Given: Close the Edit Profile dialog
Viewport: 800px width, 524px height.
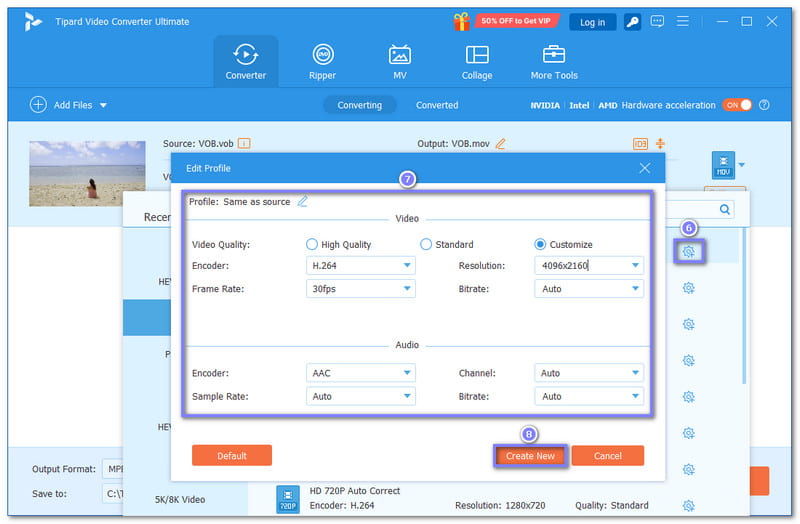Looking at the screenshot, I should point(644,168).
